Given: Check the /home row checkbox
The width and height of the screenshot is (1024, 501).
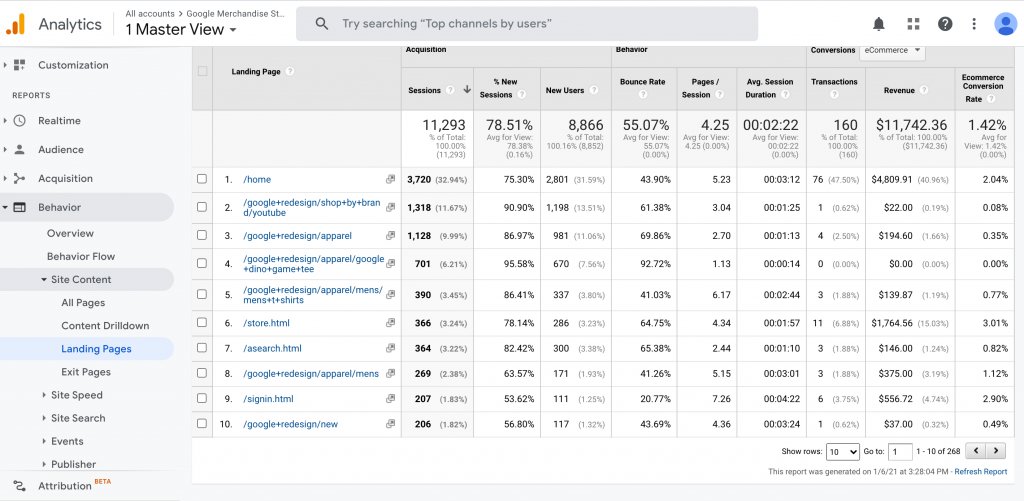Looking at the screenshot, I should click(202, 179).
